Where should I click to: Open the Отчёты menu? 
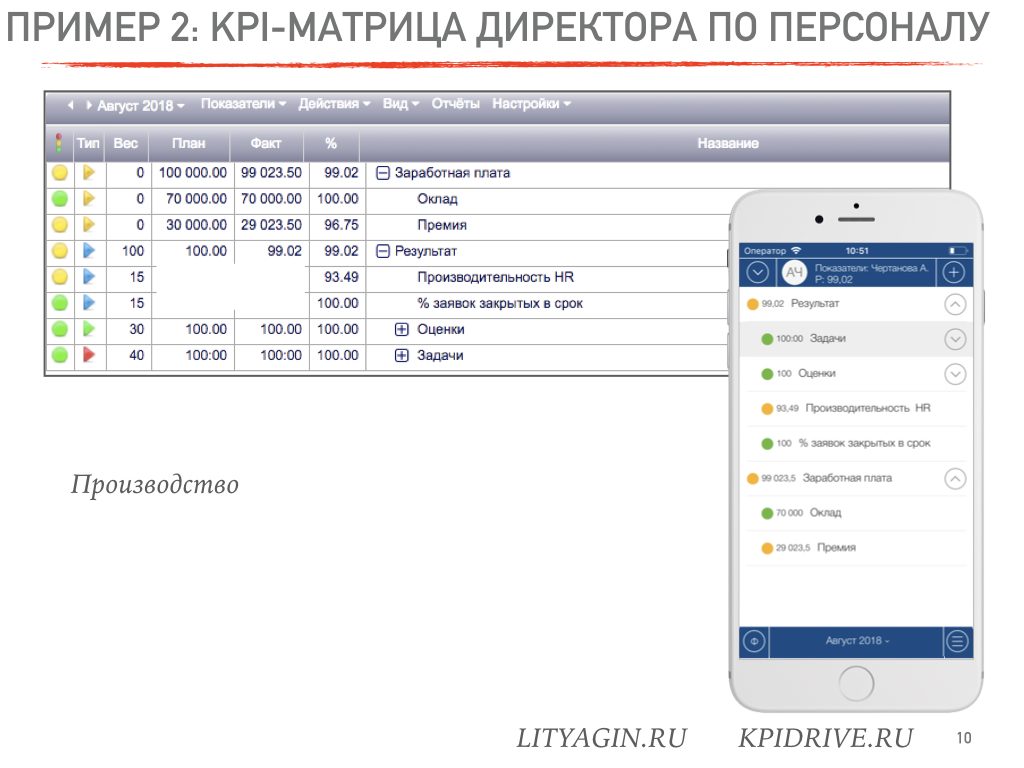click(455, 104)
